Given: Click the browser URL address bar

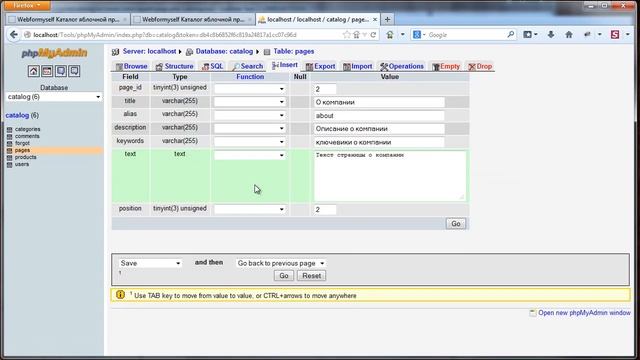Looking at the screenshot, I should coord(184,35).
